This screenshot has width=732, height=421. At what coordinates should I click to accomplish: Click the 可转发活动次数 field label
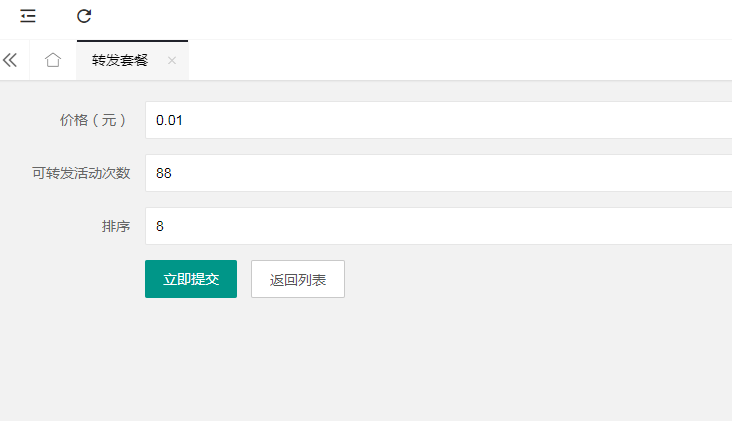tap(81, 174)
